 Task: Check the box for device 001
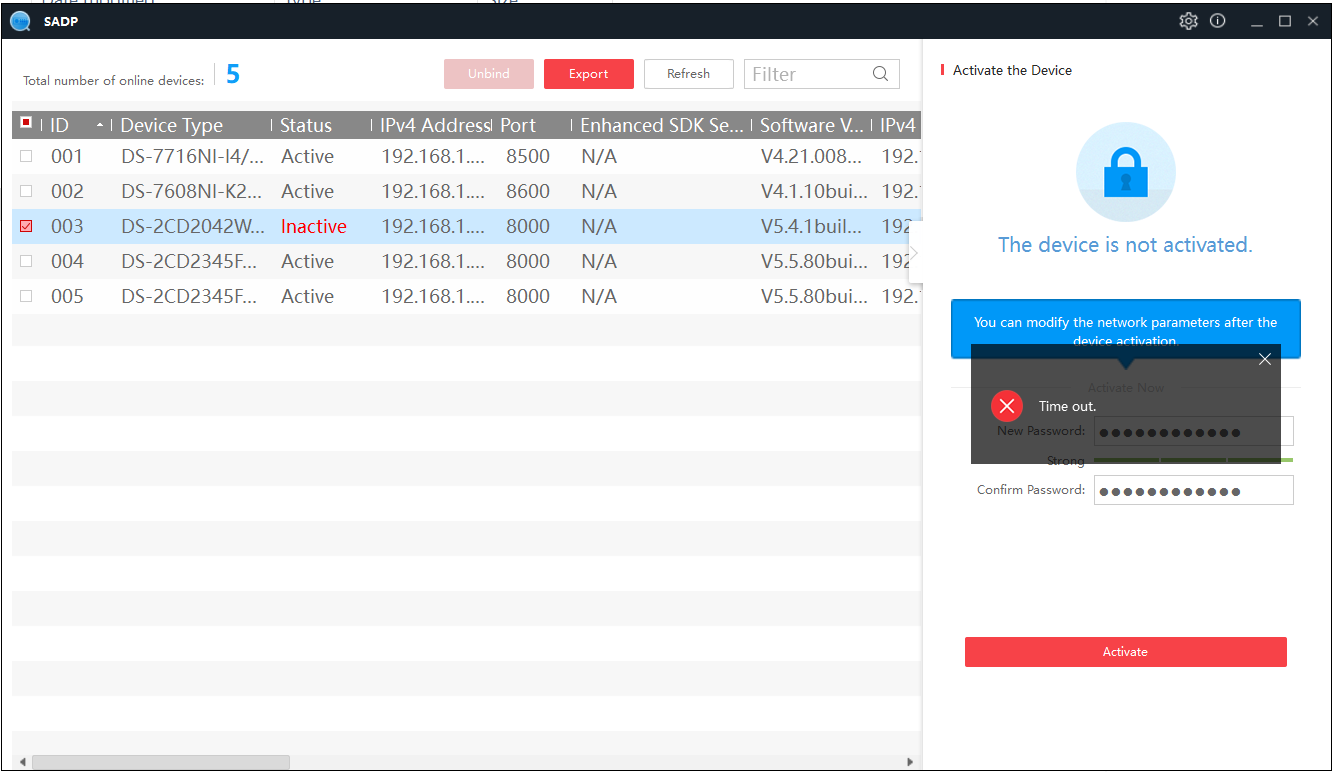26,156
